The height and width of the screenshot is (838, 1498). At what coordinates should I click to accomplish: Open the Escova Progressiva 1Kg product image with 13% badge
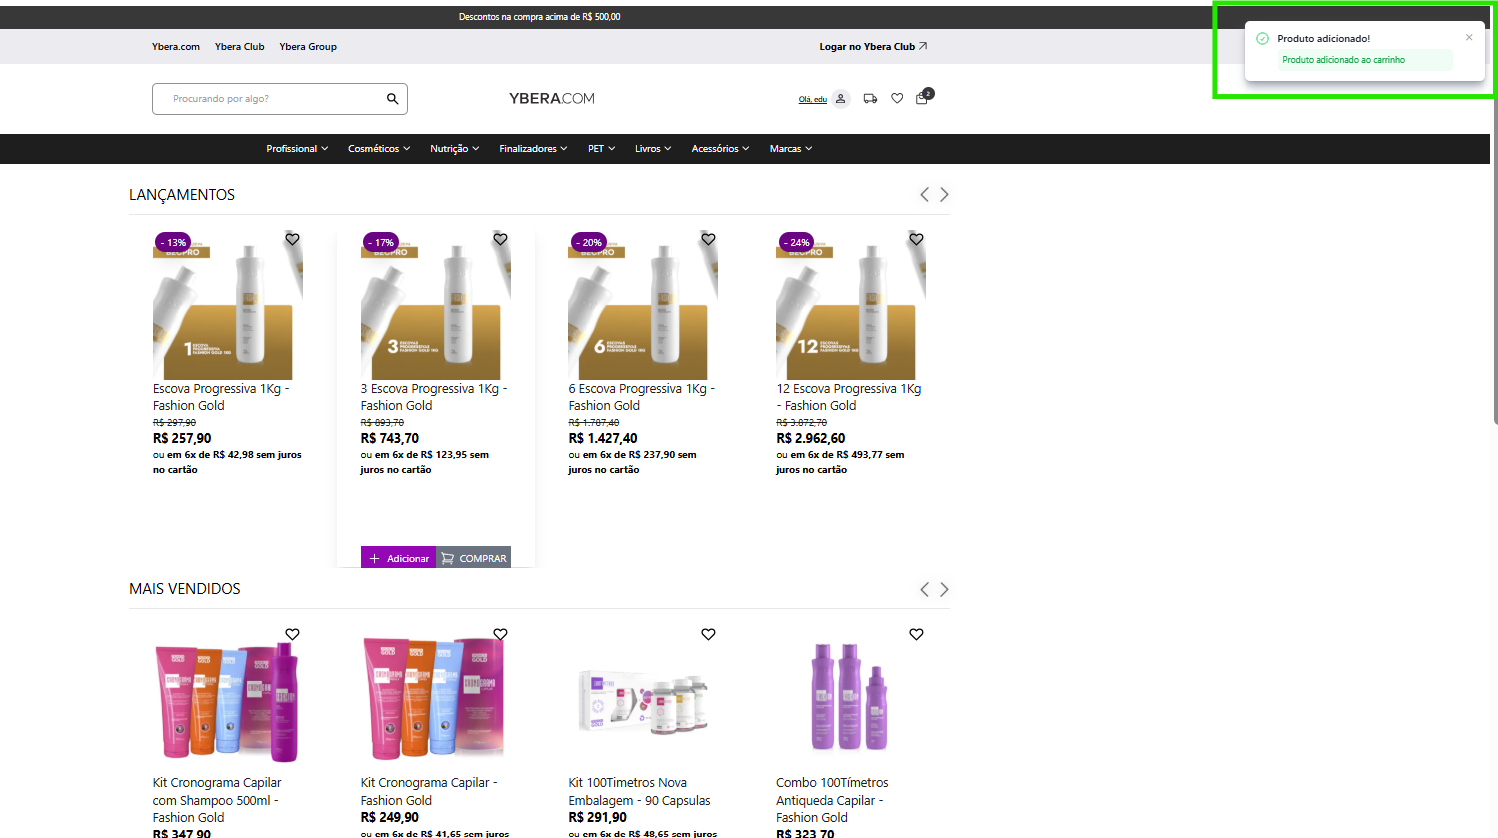[x=228, y=306]
